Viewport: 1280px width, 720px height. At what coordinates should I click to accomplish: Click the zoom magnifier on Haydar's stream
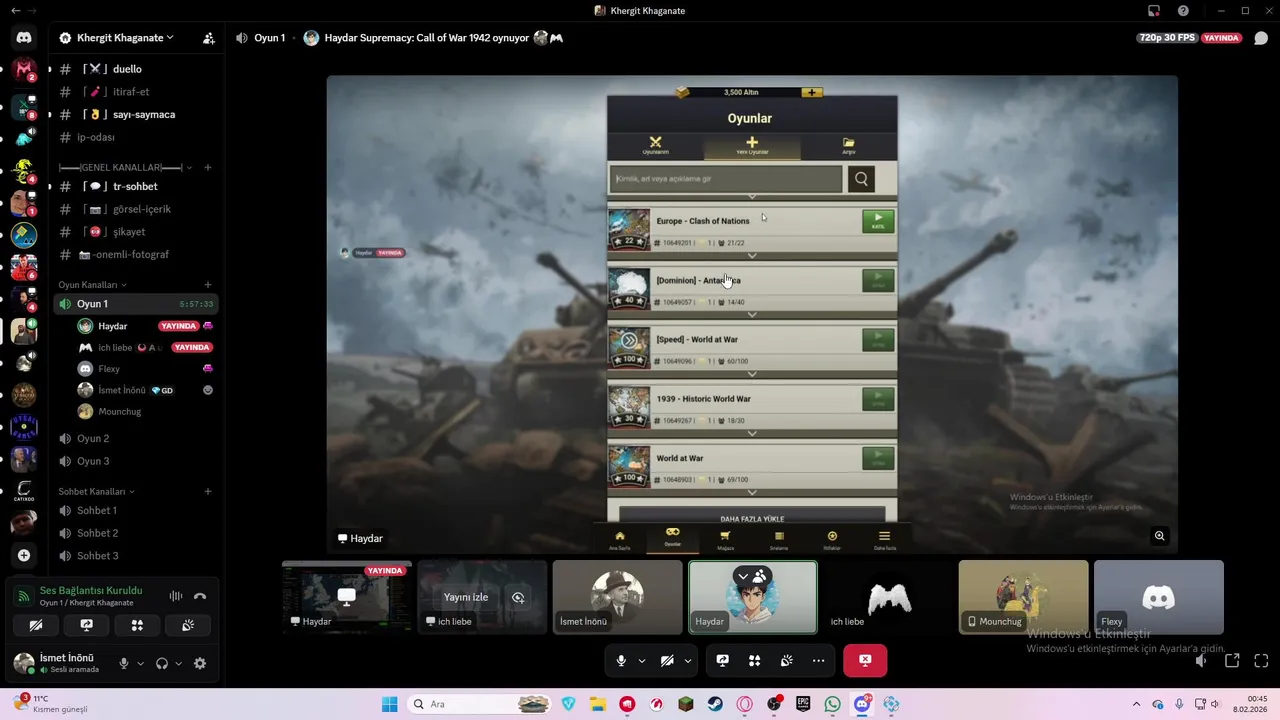(x=1159, y=536)
